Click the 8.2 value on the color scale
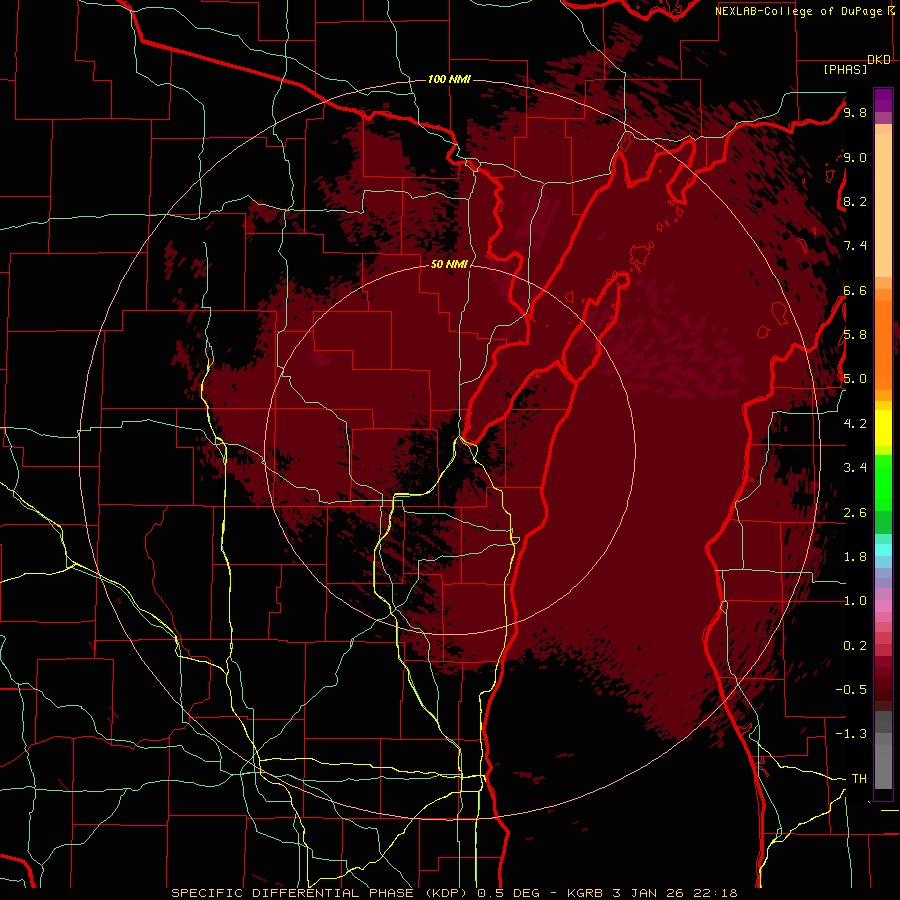900x900 pixels. click(855, 201)
